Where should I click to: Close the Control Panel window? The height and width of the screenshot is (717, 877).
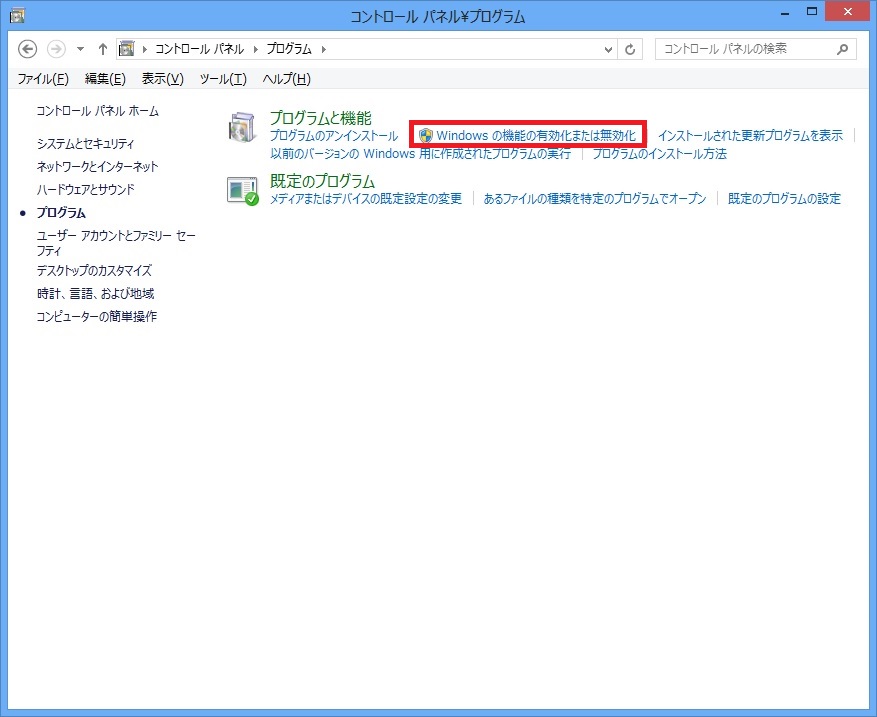click(848, 12)
